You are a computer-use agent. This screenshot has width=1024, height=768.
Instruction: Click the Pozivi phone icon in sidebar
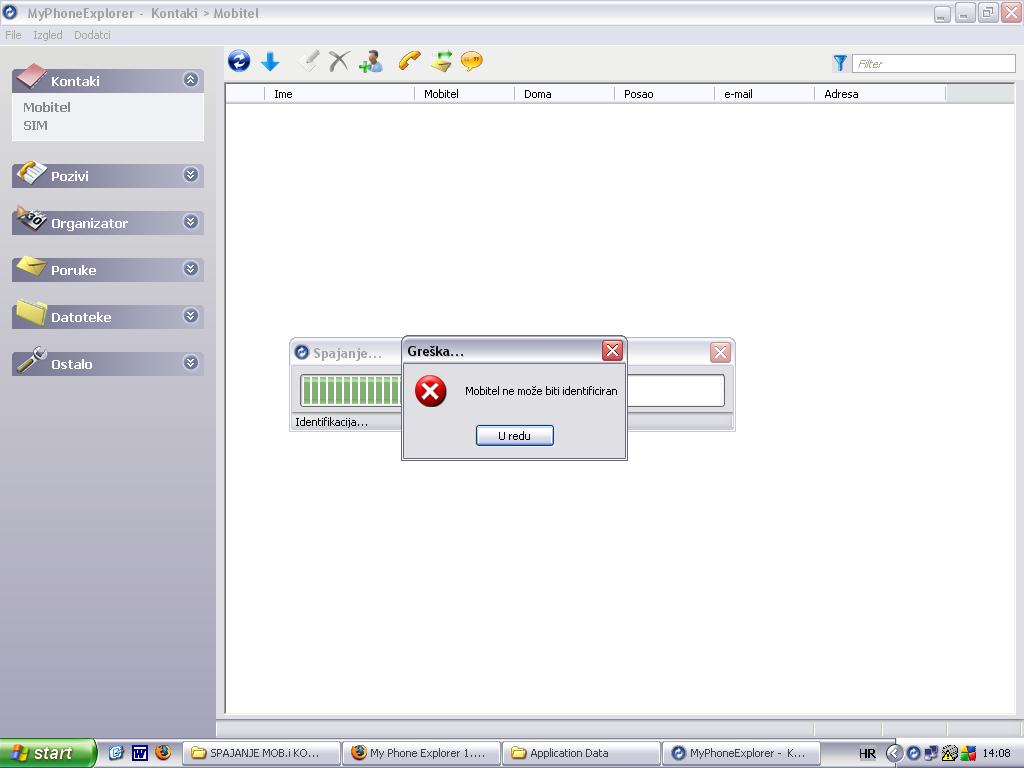[31, 172]
